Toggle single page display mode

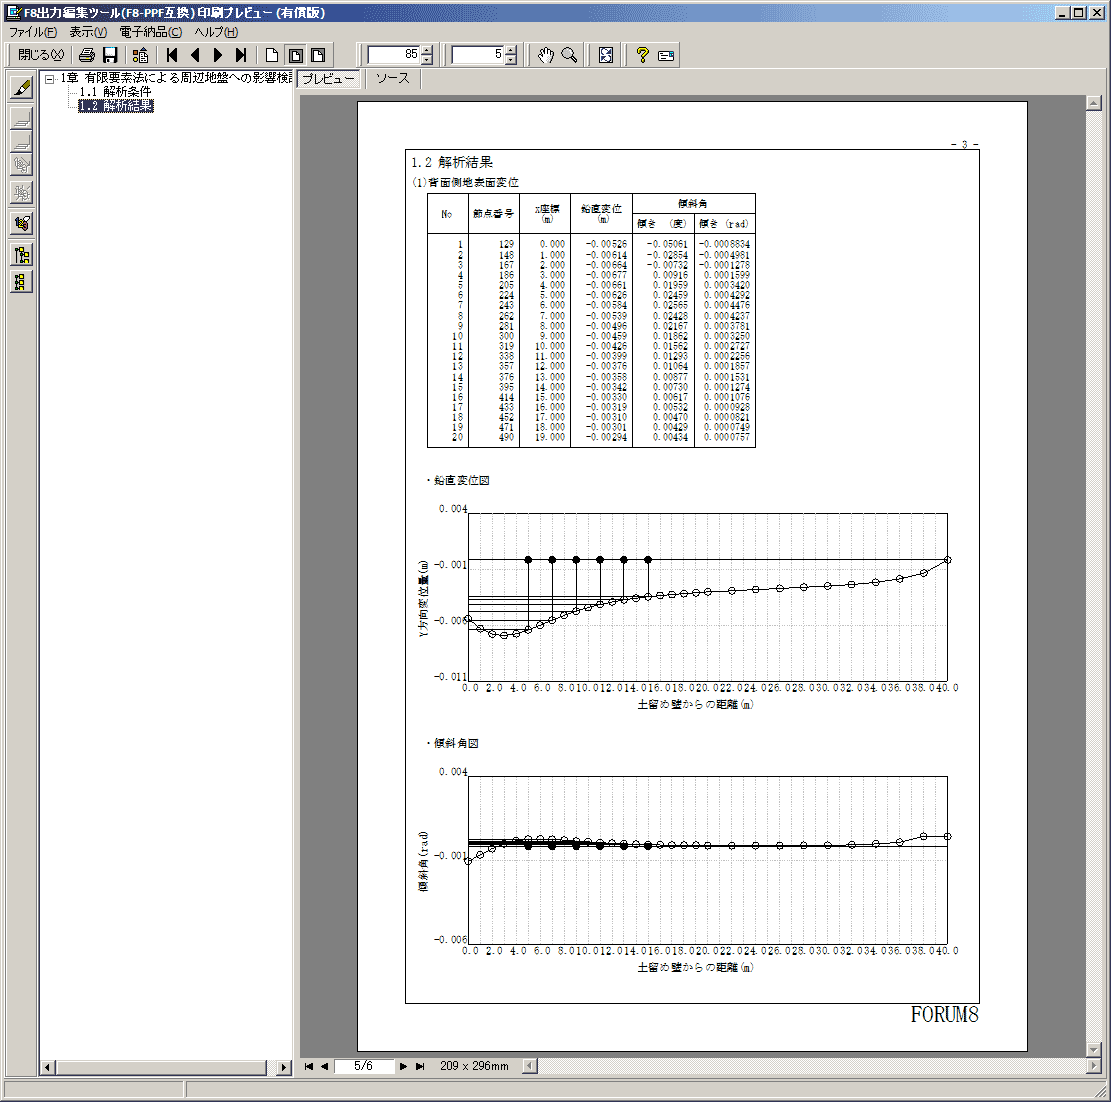272,55
